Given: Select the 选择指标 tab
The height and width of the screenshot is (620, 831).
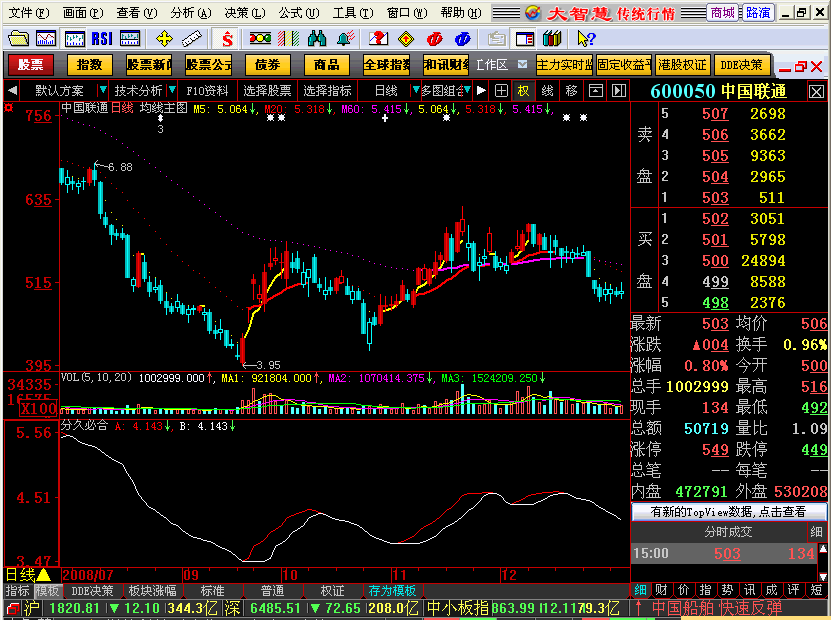Looking at the screenshot, I should click(x=327, y=91).
